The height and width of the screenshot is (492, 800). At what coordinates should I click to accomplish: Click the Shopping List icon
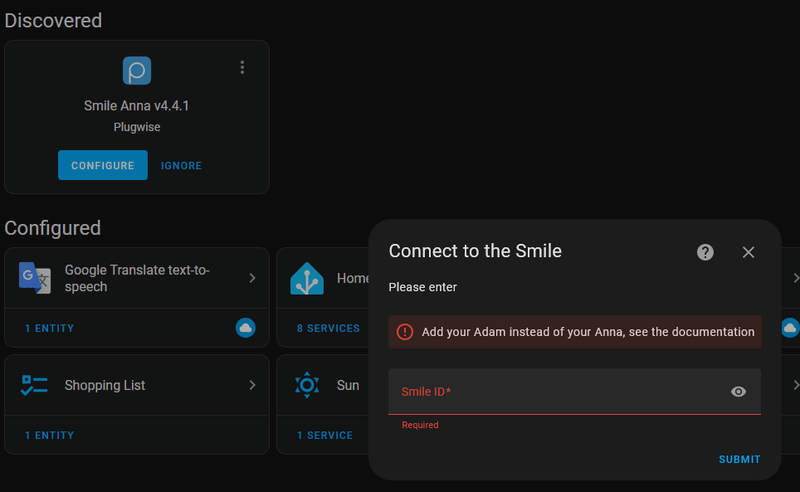click(35, 385)
